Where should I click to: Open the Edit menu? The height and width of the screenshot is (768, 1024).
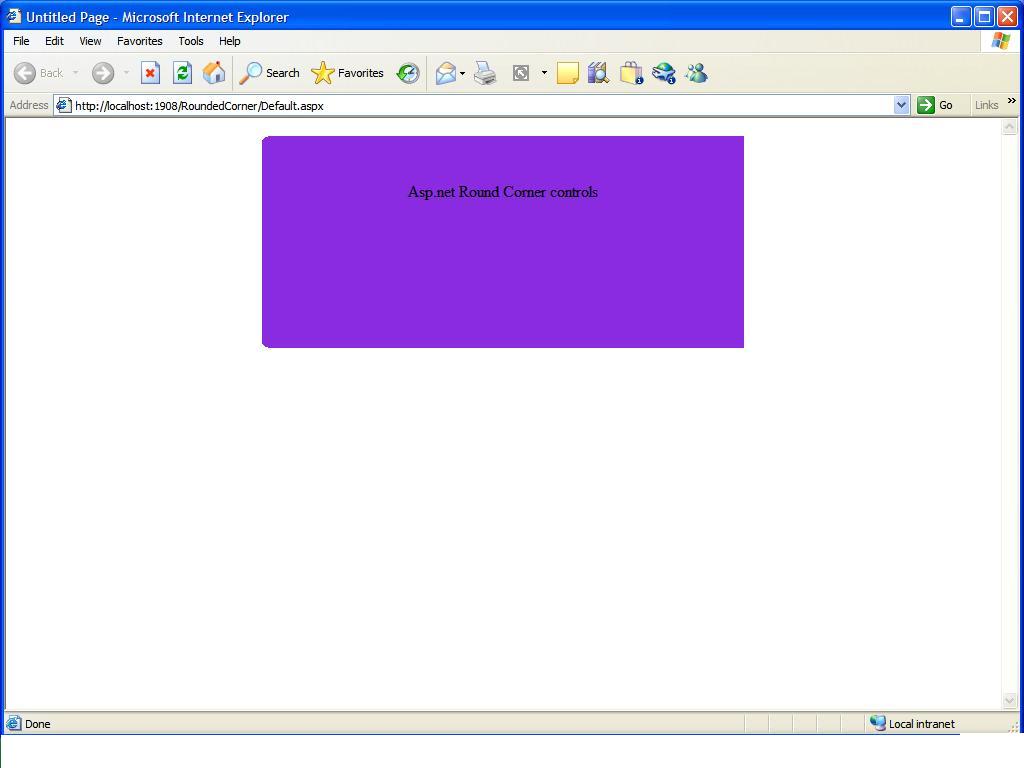pos(54,41)
